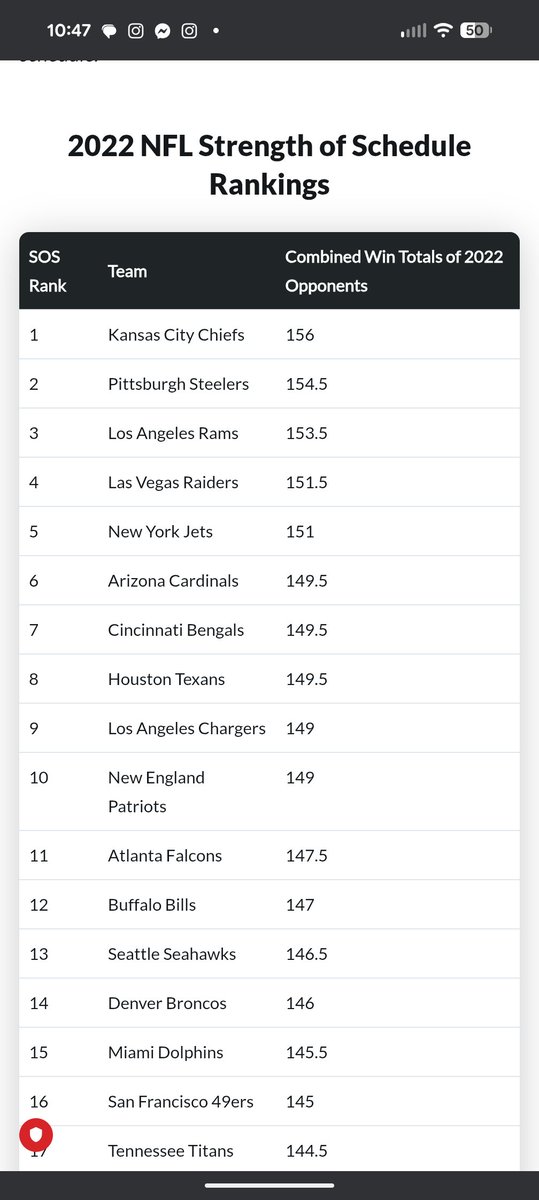The image size is (539, 1200).
Task: Tap the first Instagram status bar icon
Action: click(x=136, y=31)
